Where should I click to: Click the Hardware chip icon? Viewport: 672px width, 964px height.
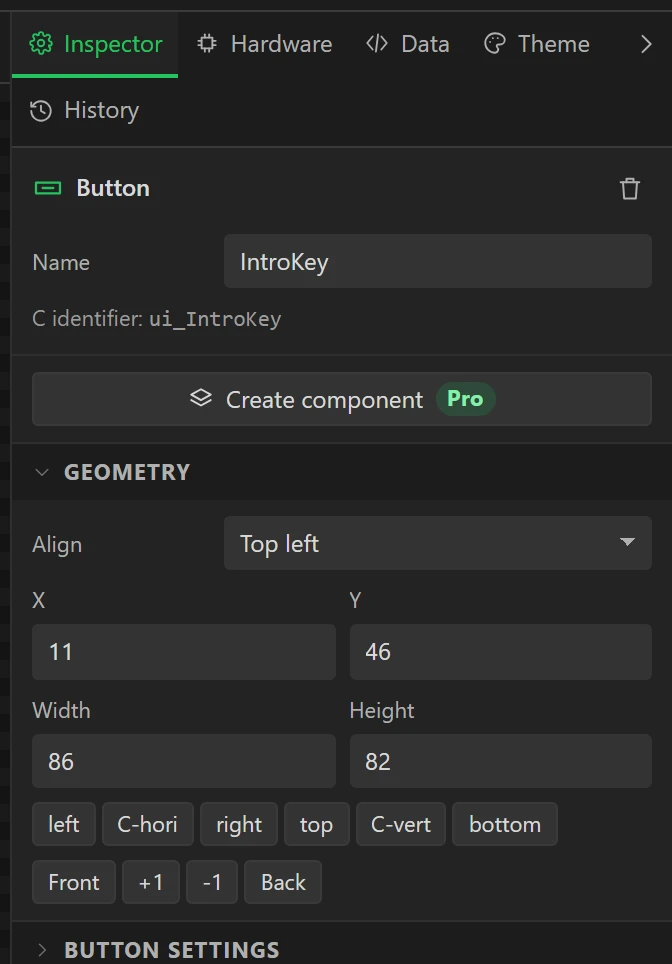pos(207,44)
